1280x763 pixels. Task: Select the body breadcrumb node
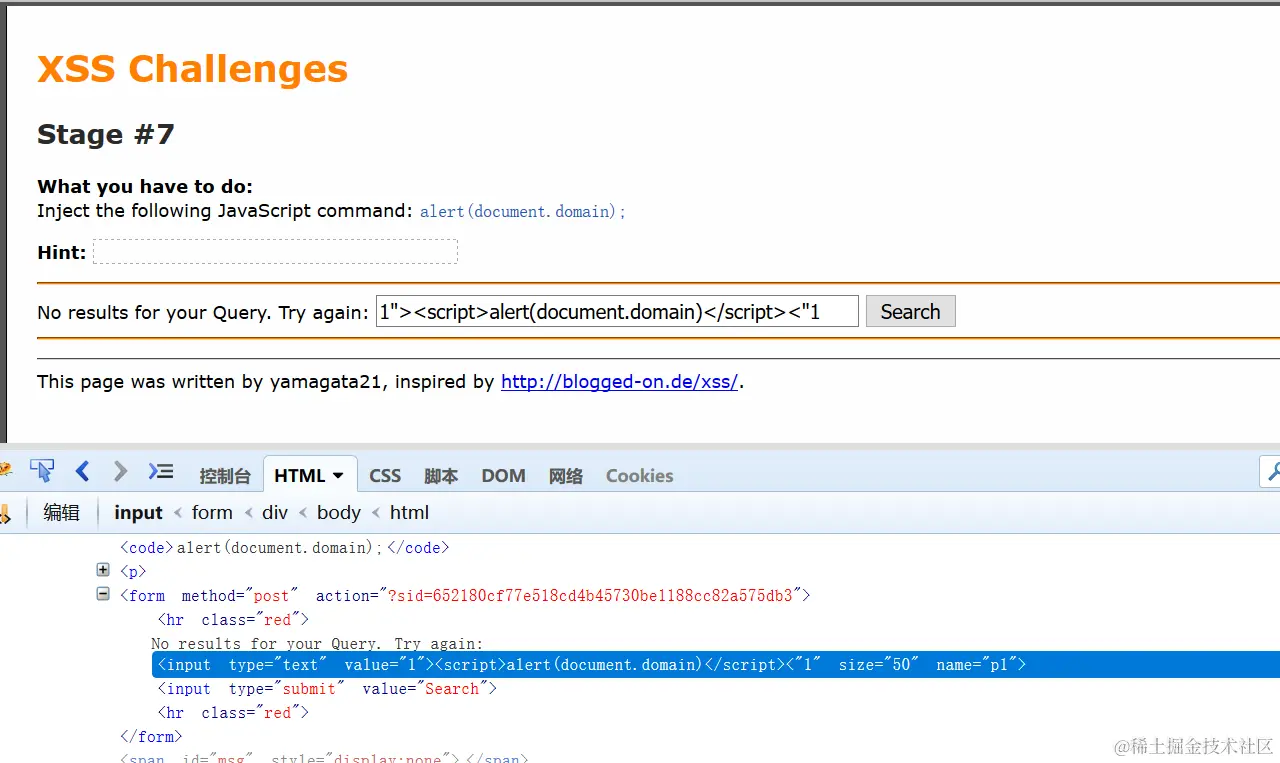click(x=339, y=512)
